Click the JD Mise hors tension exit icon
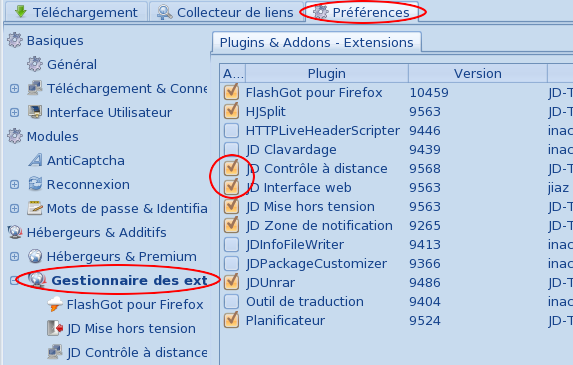Screen dimensions: 573x365 [55, 328]
